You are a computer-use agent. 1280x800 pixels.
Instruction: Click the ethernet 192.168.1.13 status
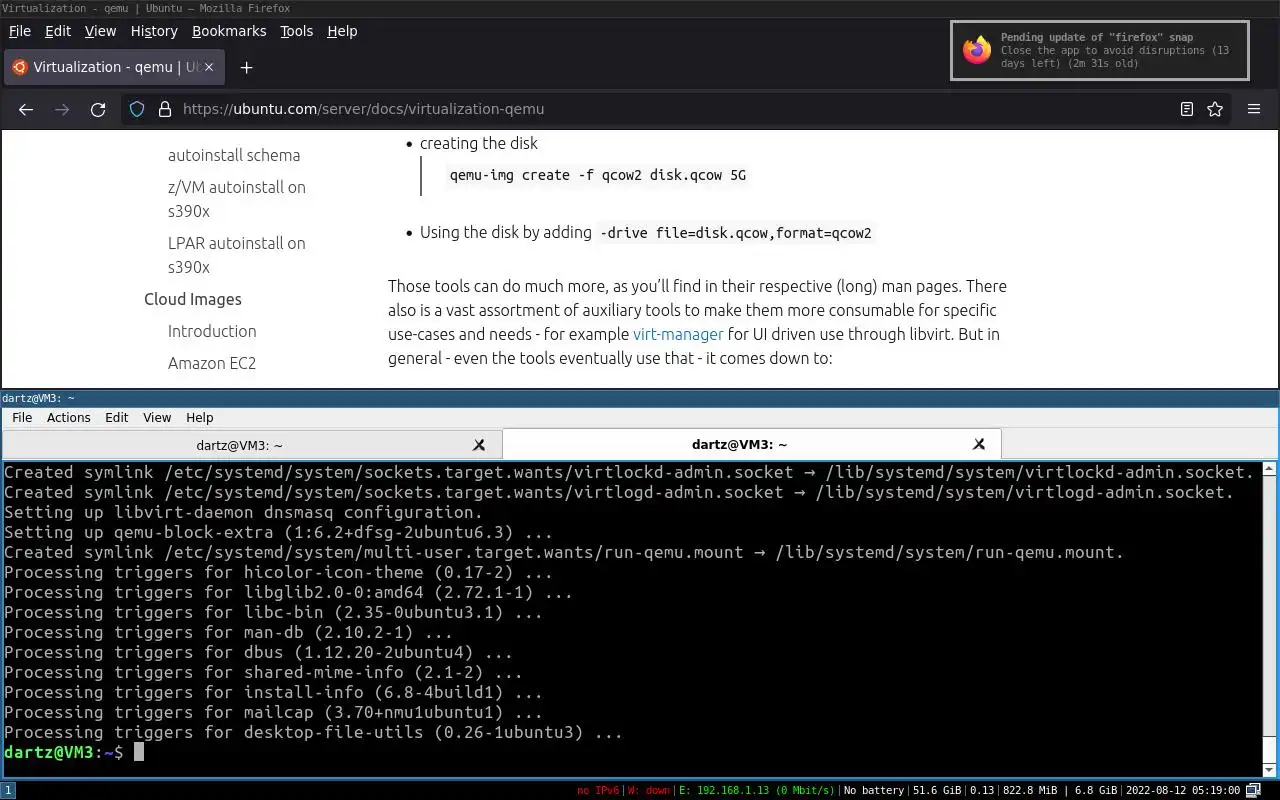756,790
